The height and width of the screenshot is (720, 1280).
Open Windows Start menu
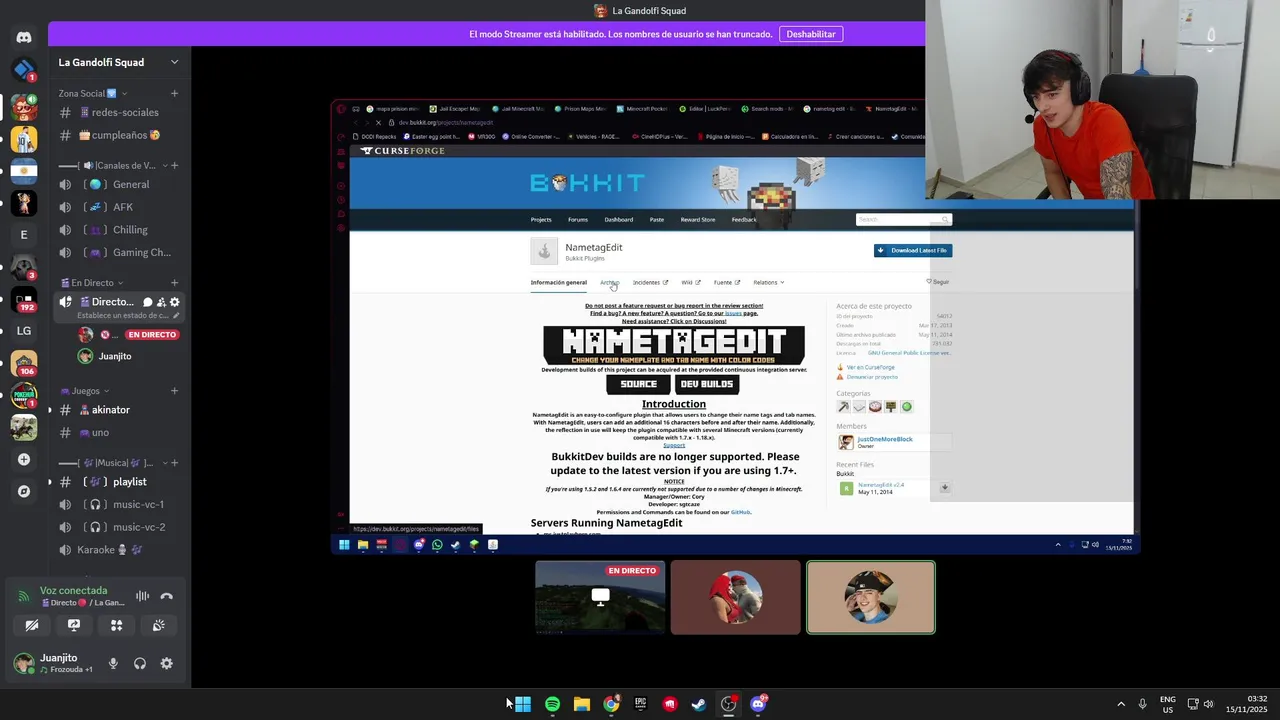(523, 704)
